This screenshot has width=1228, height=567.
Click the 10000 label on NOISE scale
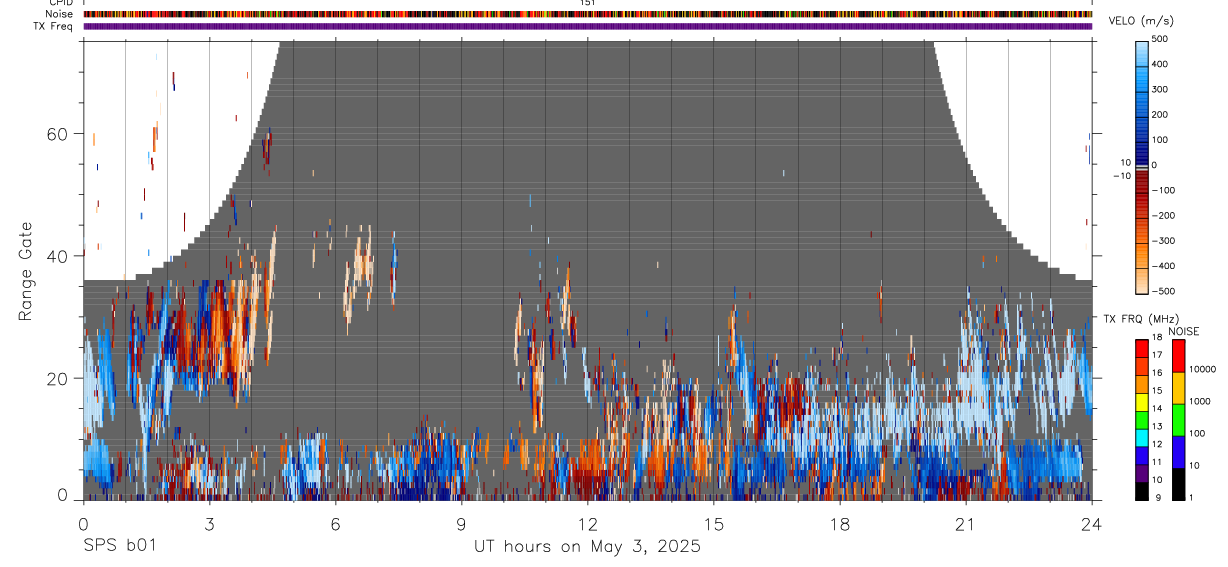click(1202, 370)
